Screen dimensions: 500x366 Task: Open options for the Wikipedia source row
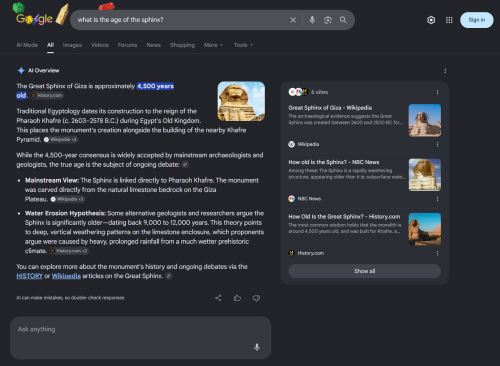pos(437,144)
